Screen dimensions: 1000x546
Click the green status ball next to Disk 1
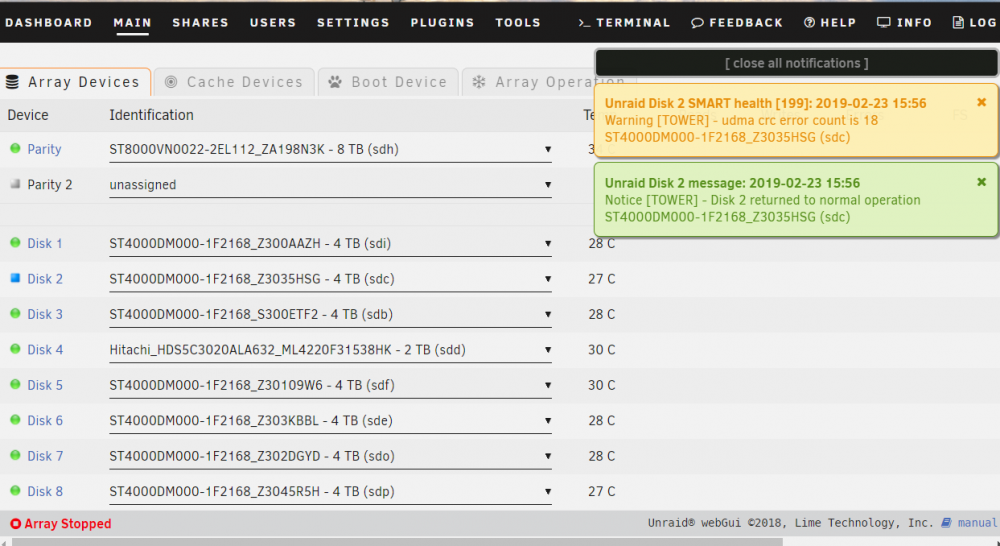[x=15, y=242]
